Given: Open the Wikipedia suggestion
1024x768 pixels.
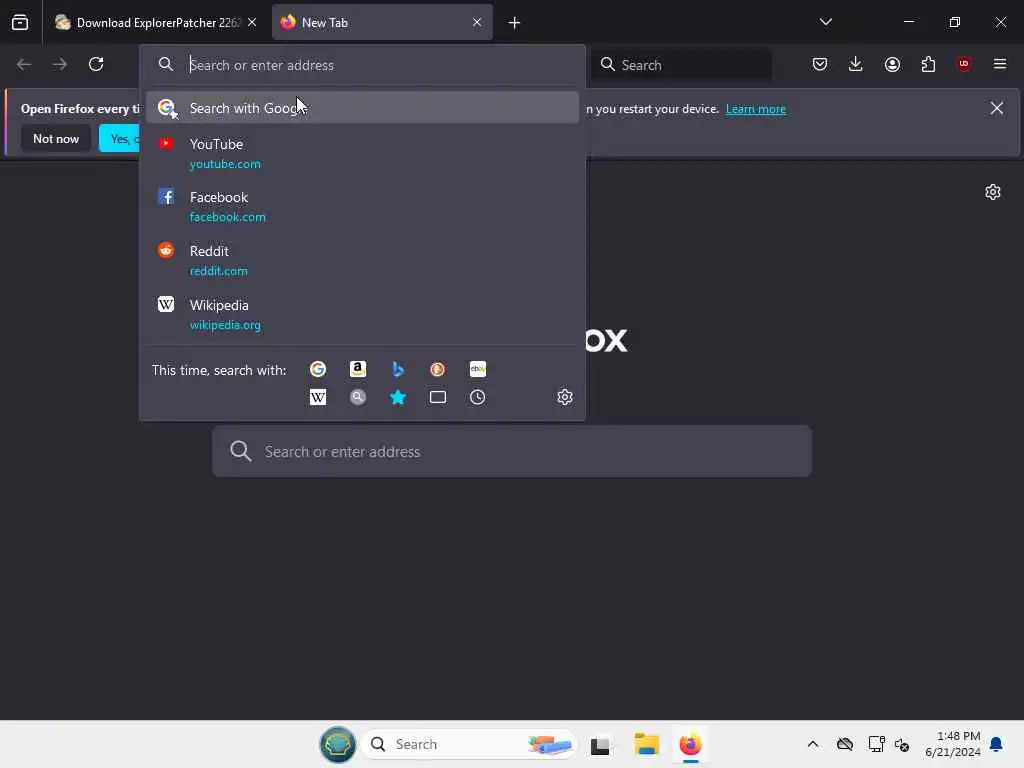Looking at the screenshot, I should (x=362, y=314).
